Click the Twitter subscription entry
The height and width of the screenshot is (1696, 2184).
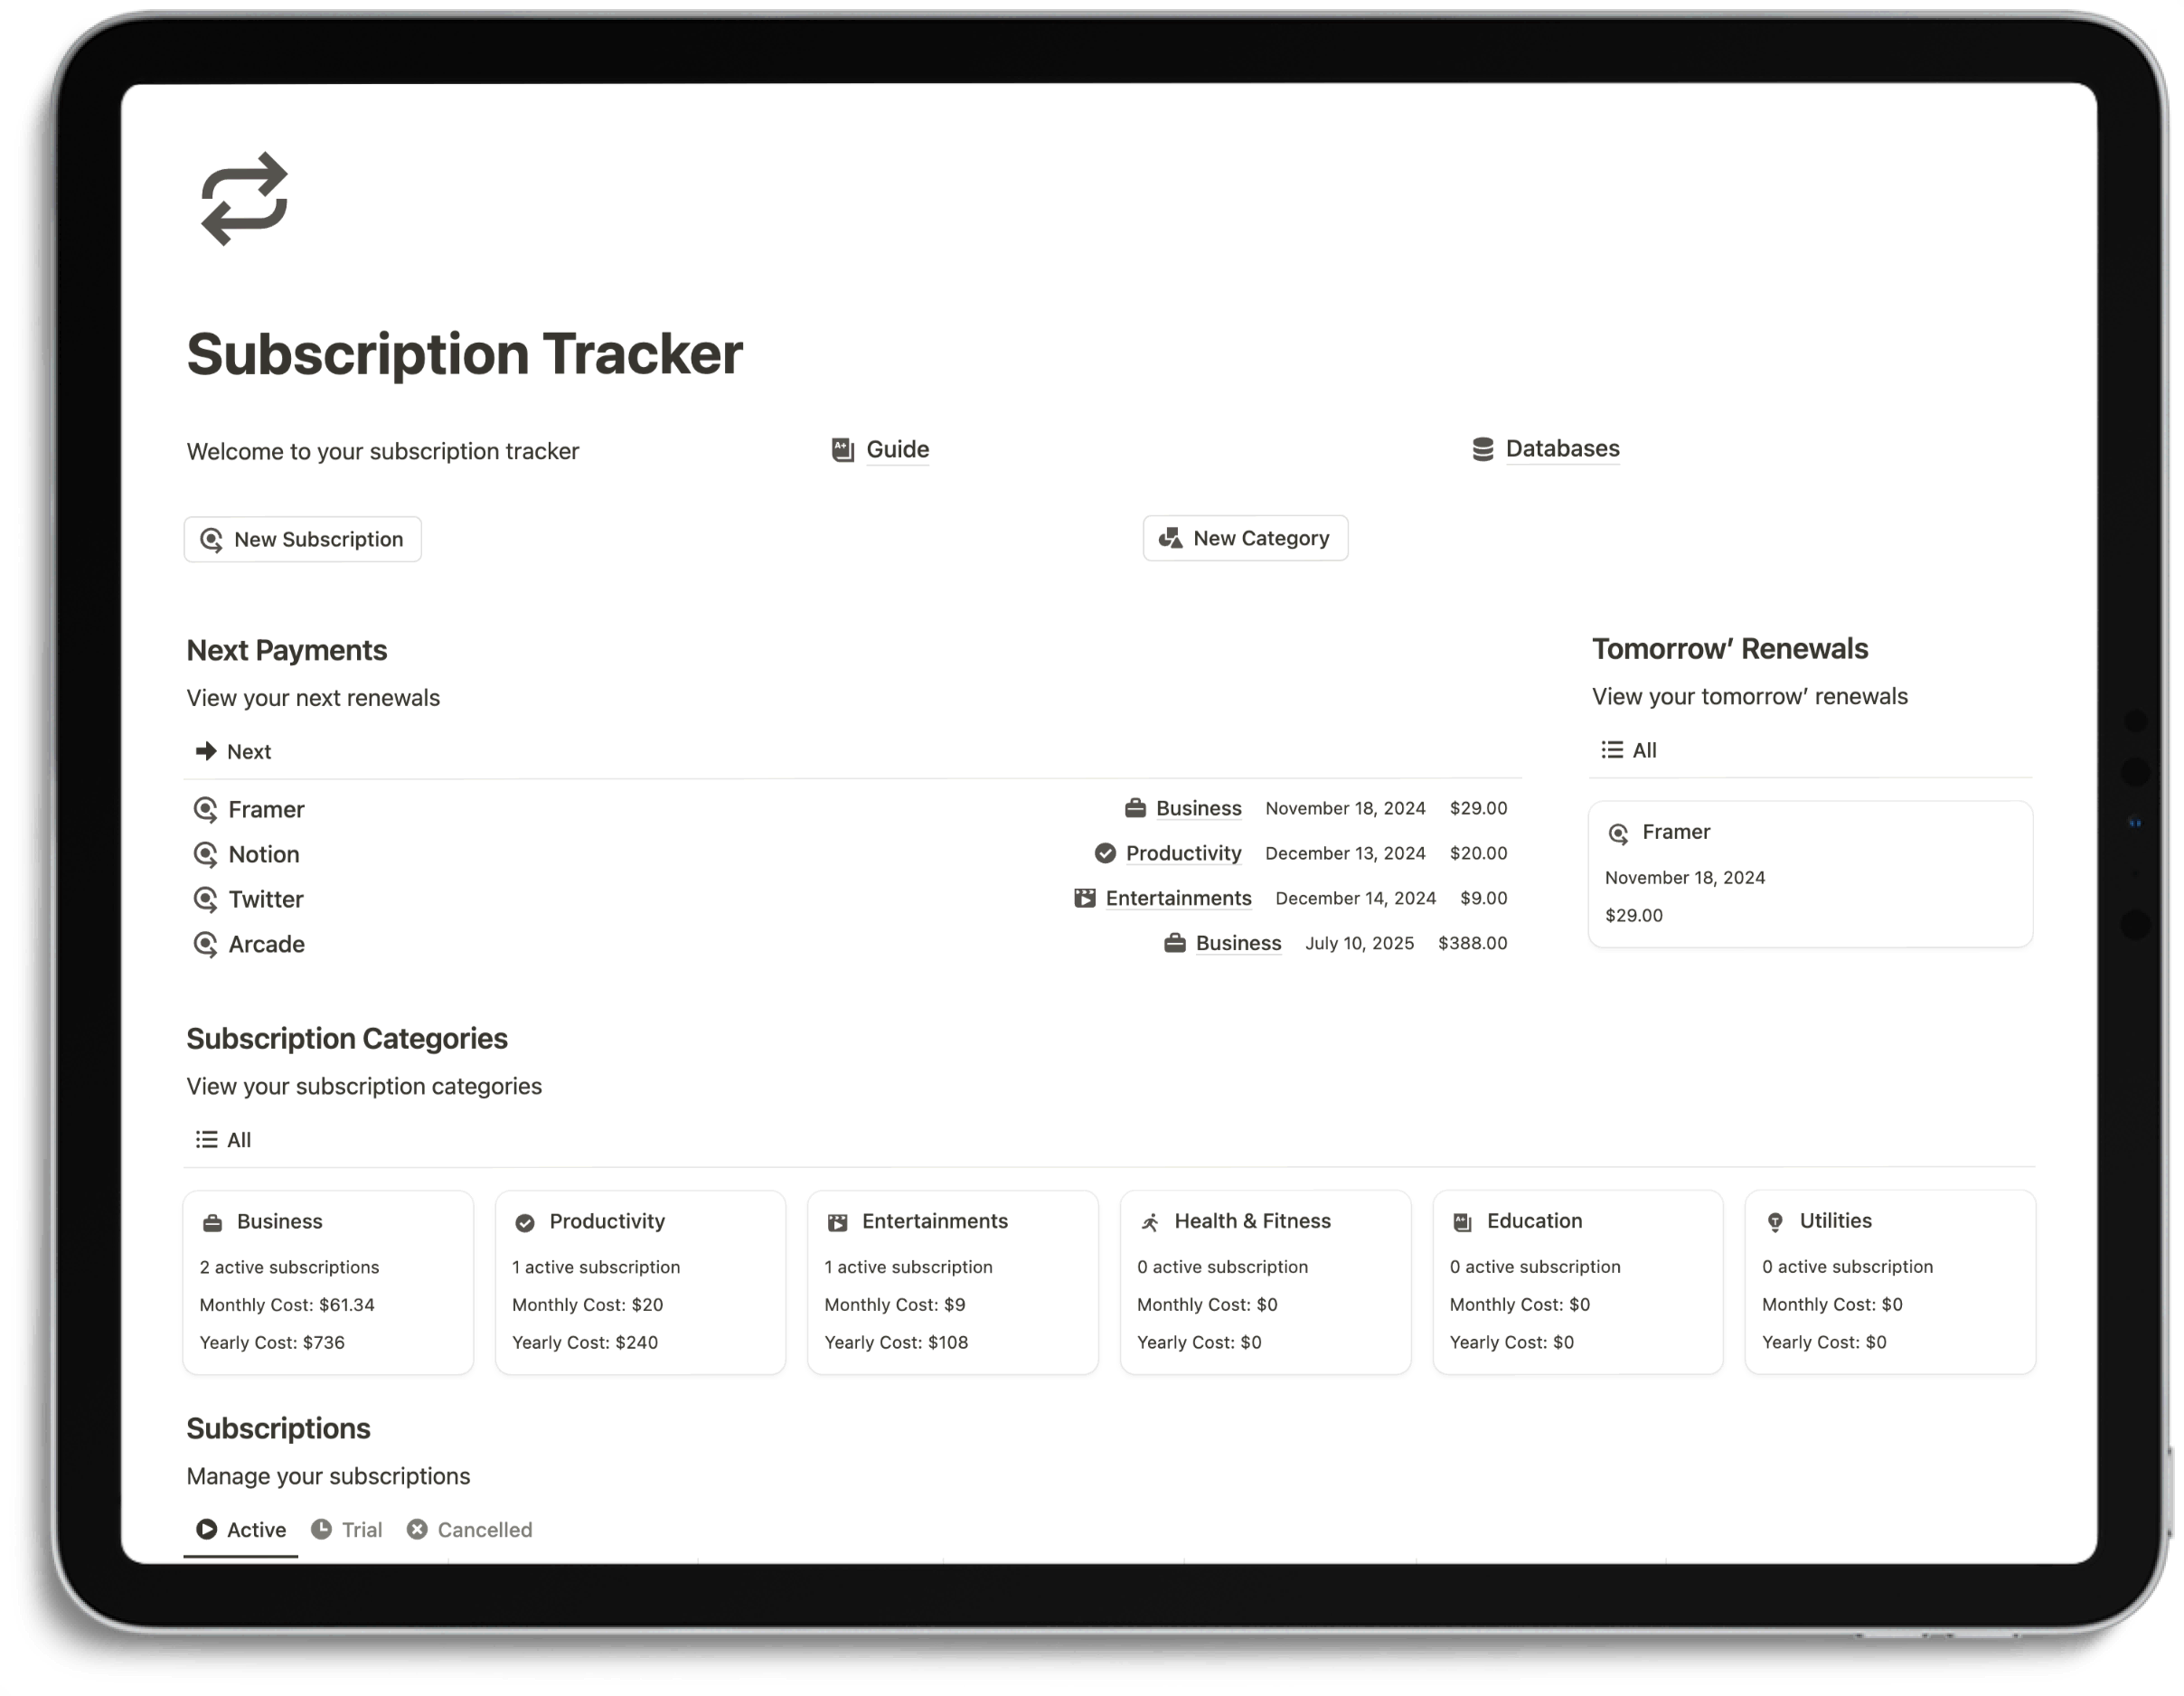(266, 899)
